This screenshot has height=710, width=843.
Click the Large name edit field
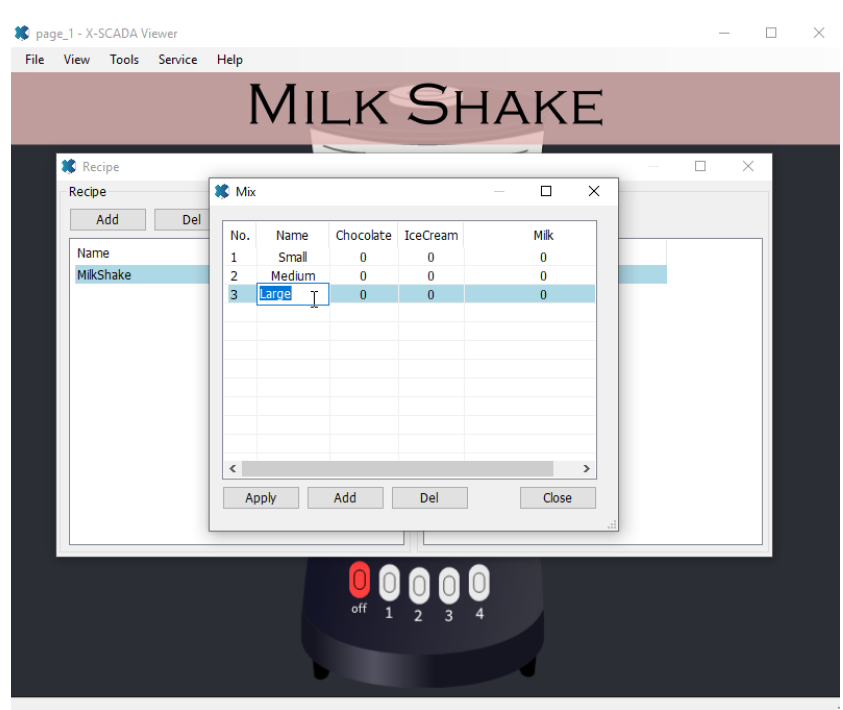[x=293, y=295]
